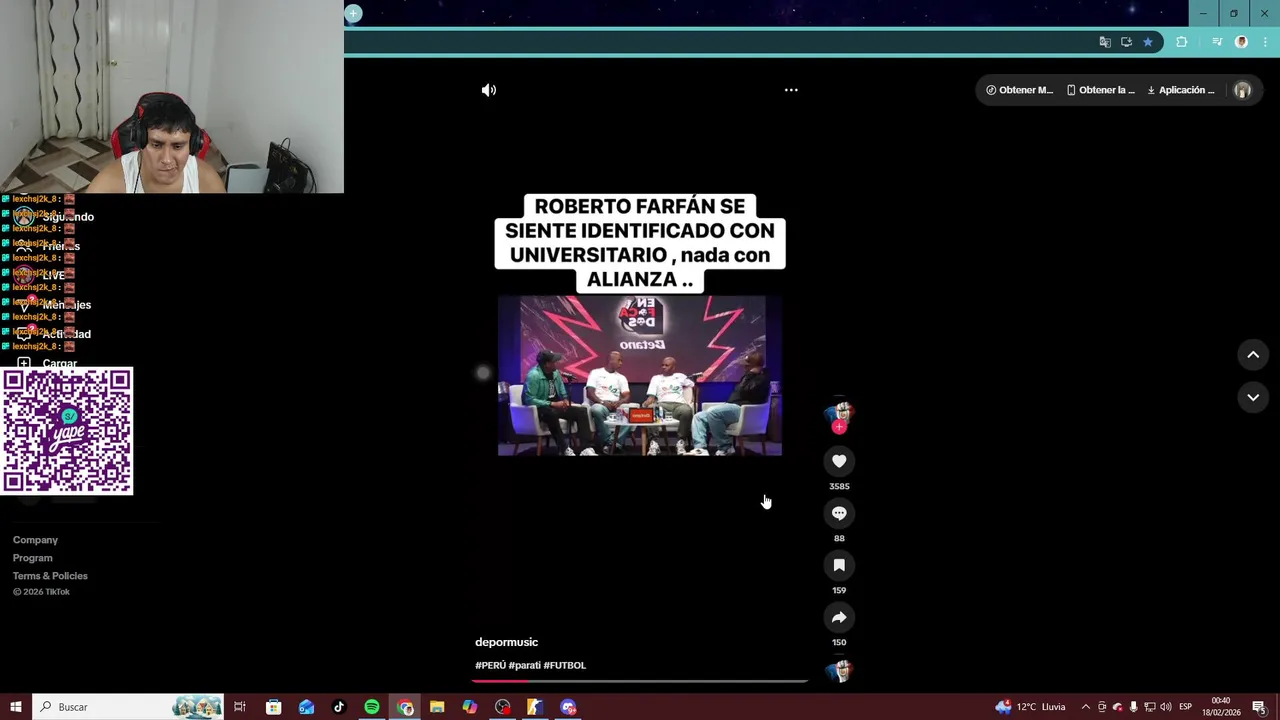This screenshot has height=720, width=1280.
Task: Click the Obtener la ... app button
Action: pos(1100,90)
